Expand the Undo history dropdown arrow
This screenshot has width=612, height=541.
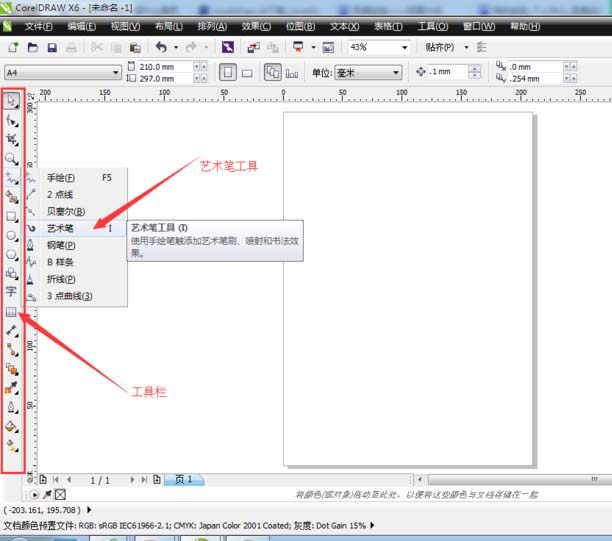[176, 47]
